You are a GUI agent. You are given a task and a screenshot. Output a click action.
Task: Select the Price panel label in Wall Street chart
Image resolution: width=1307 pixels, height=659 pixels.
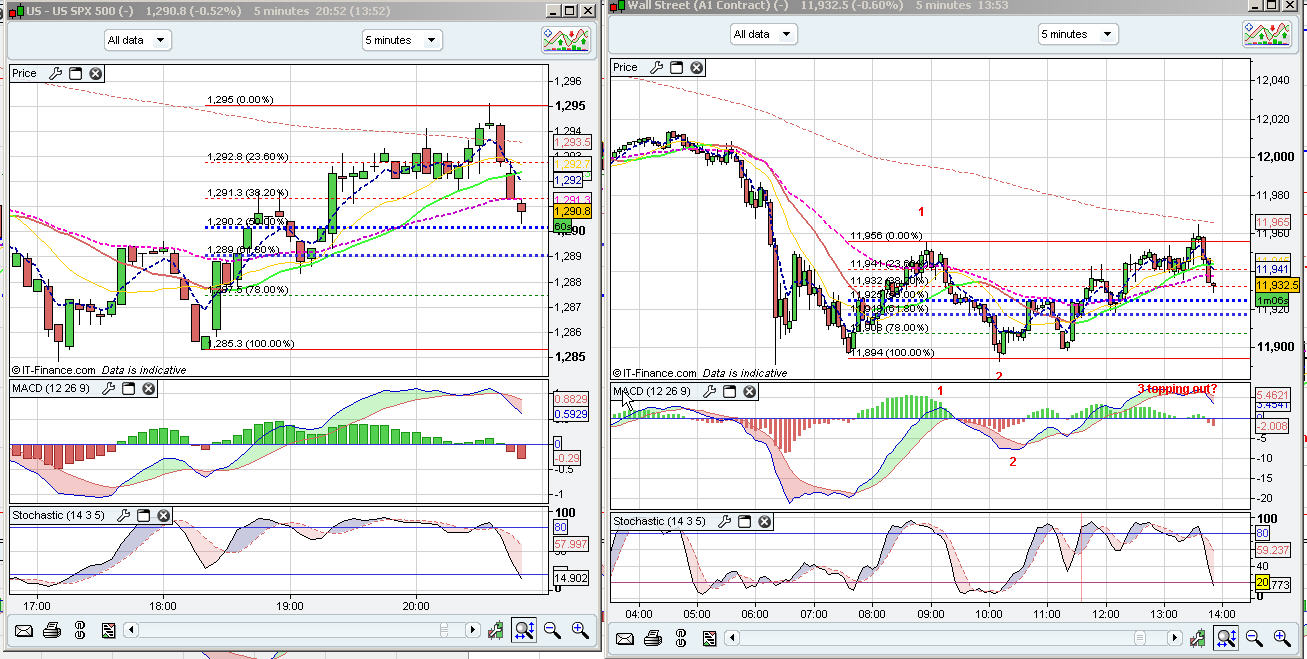(625, 67)
